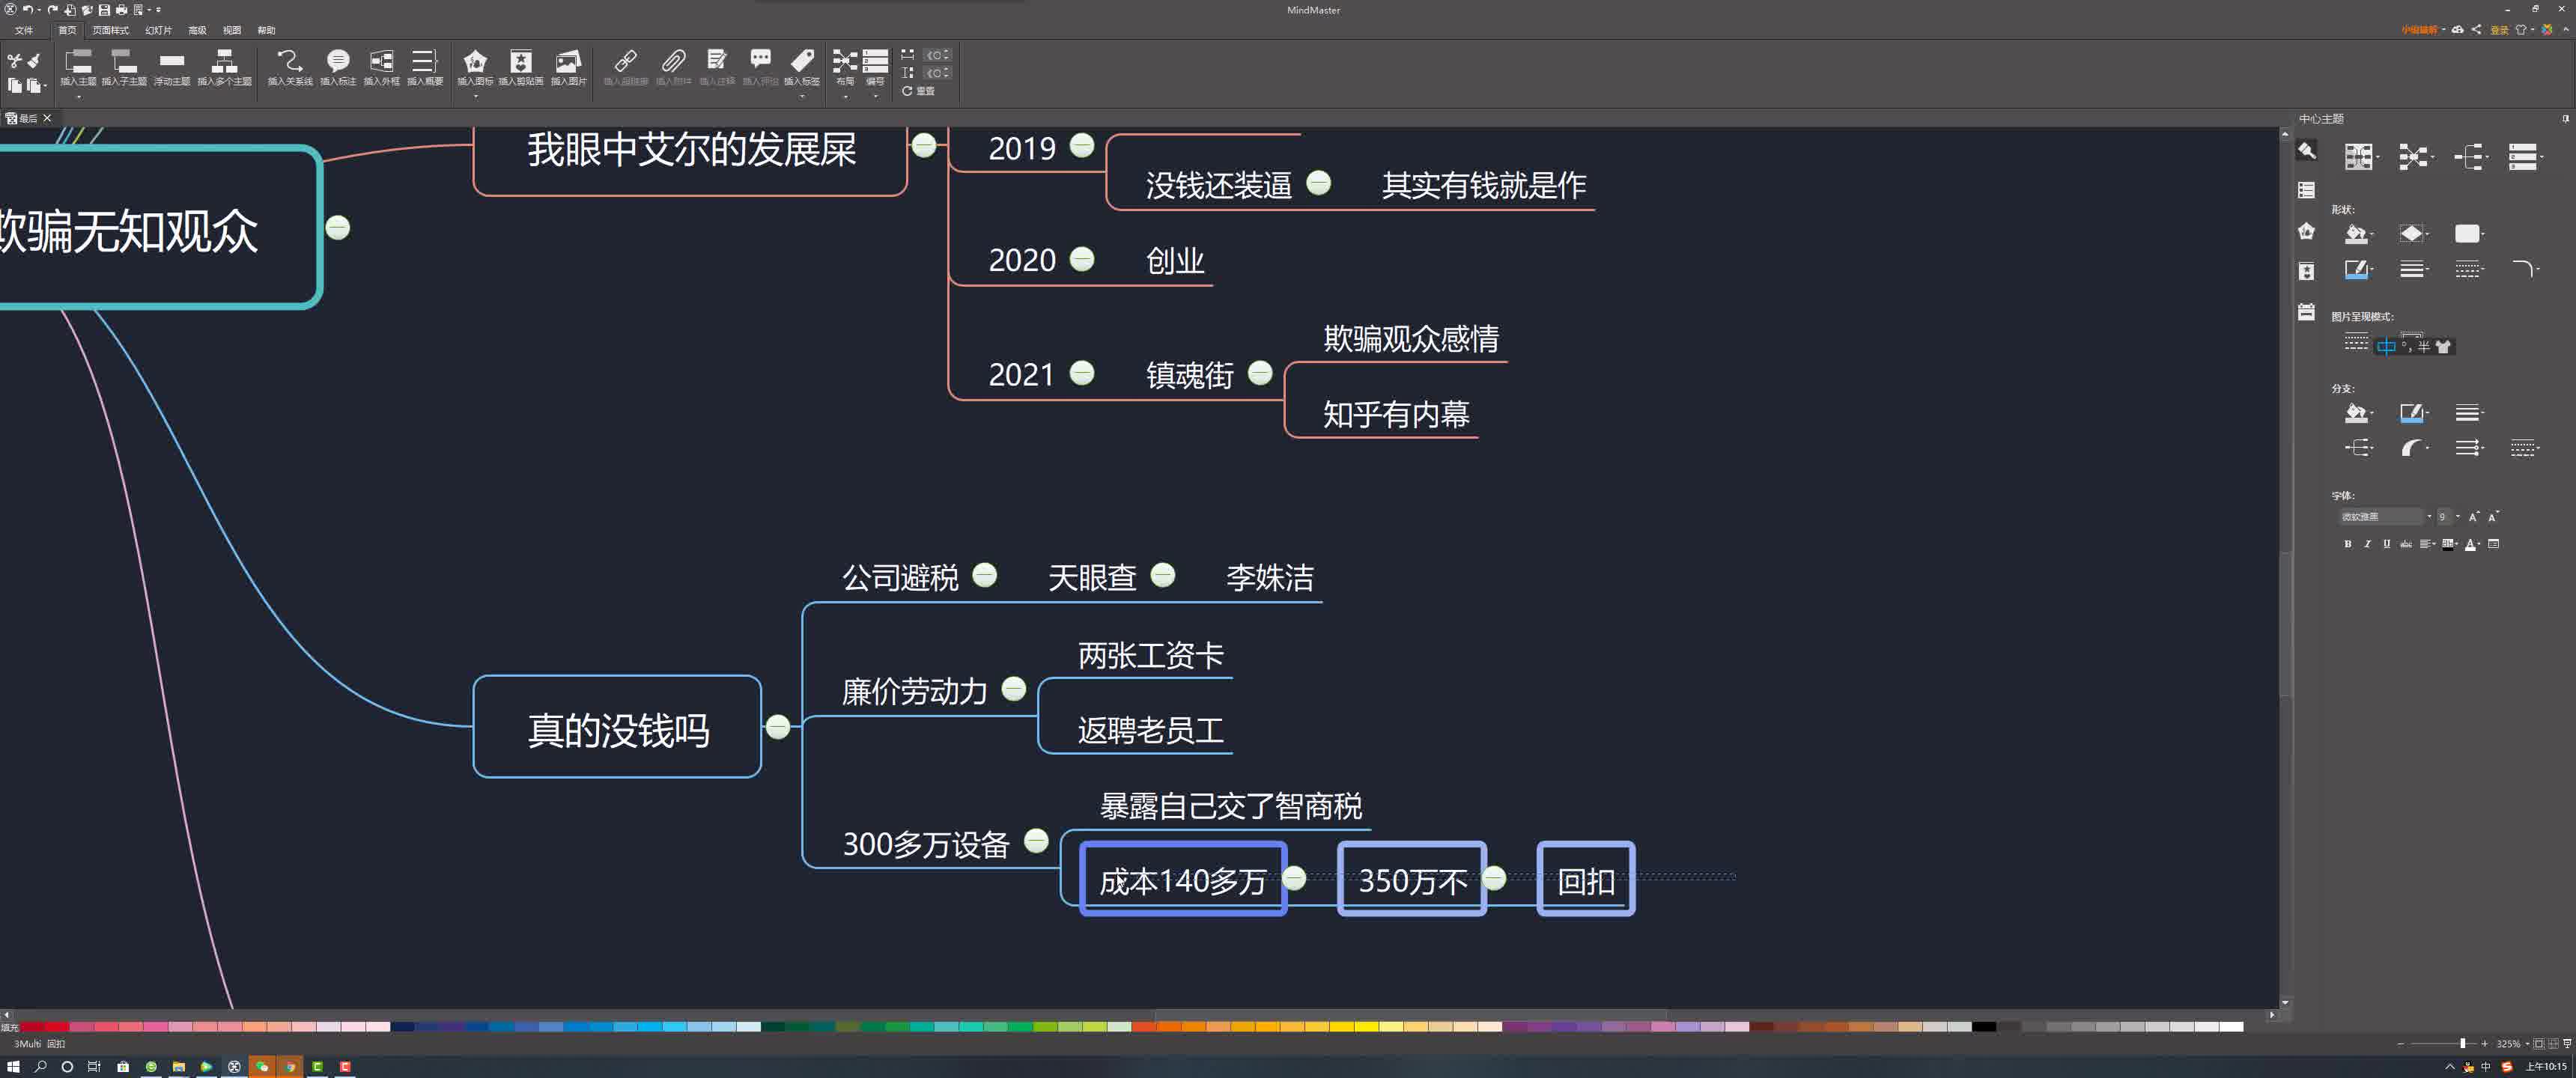
Task: Open corner style dropdown in shape section
Action: [2526, 269]
